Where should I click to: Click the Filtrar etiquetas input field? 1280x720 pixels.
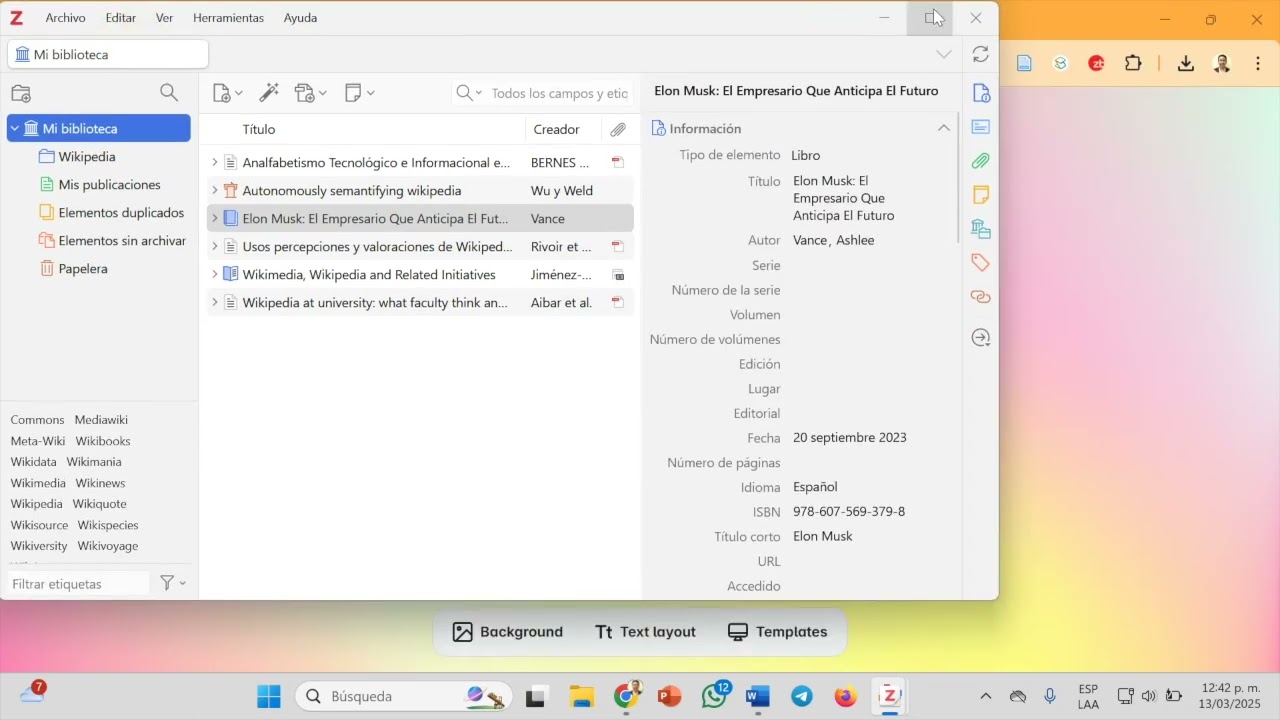point(78,583)
